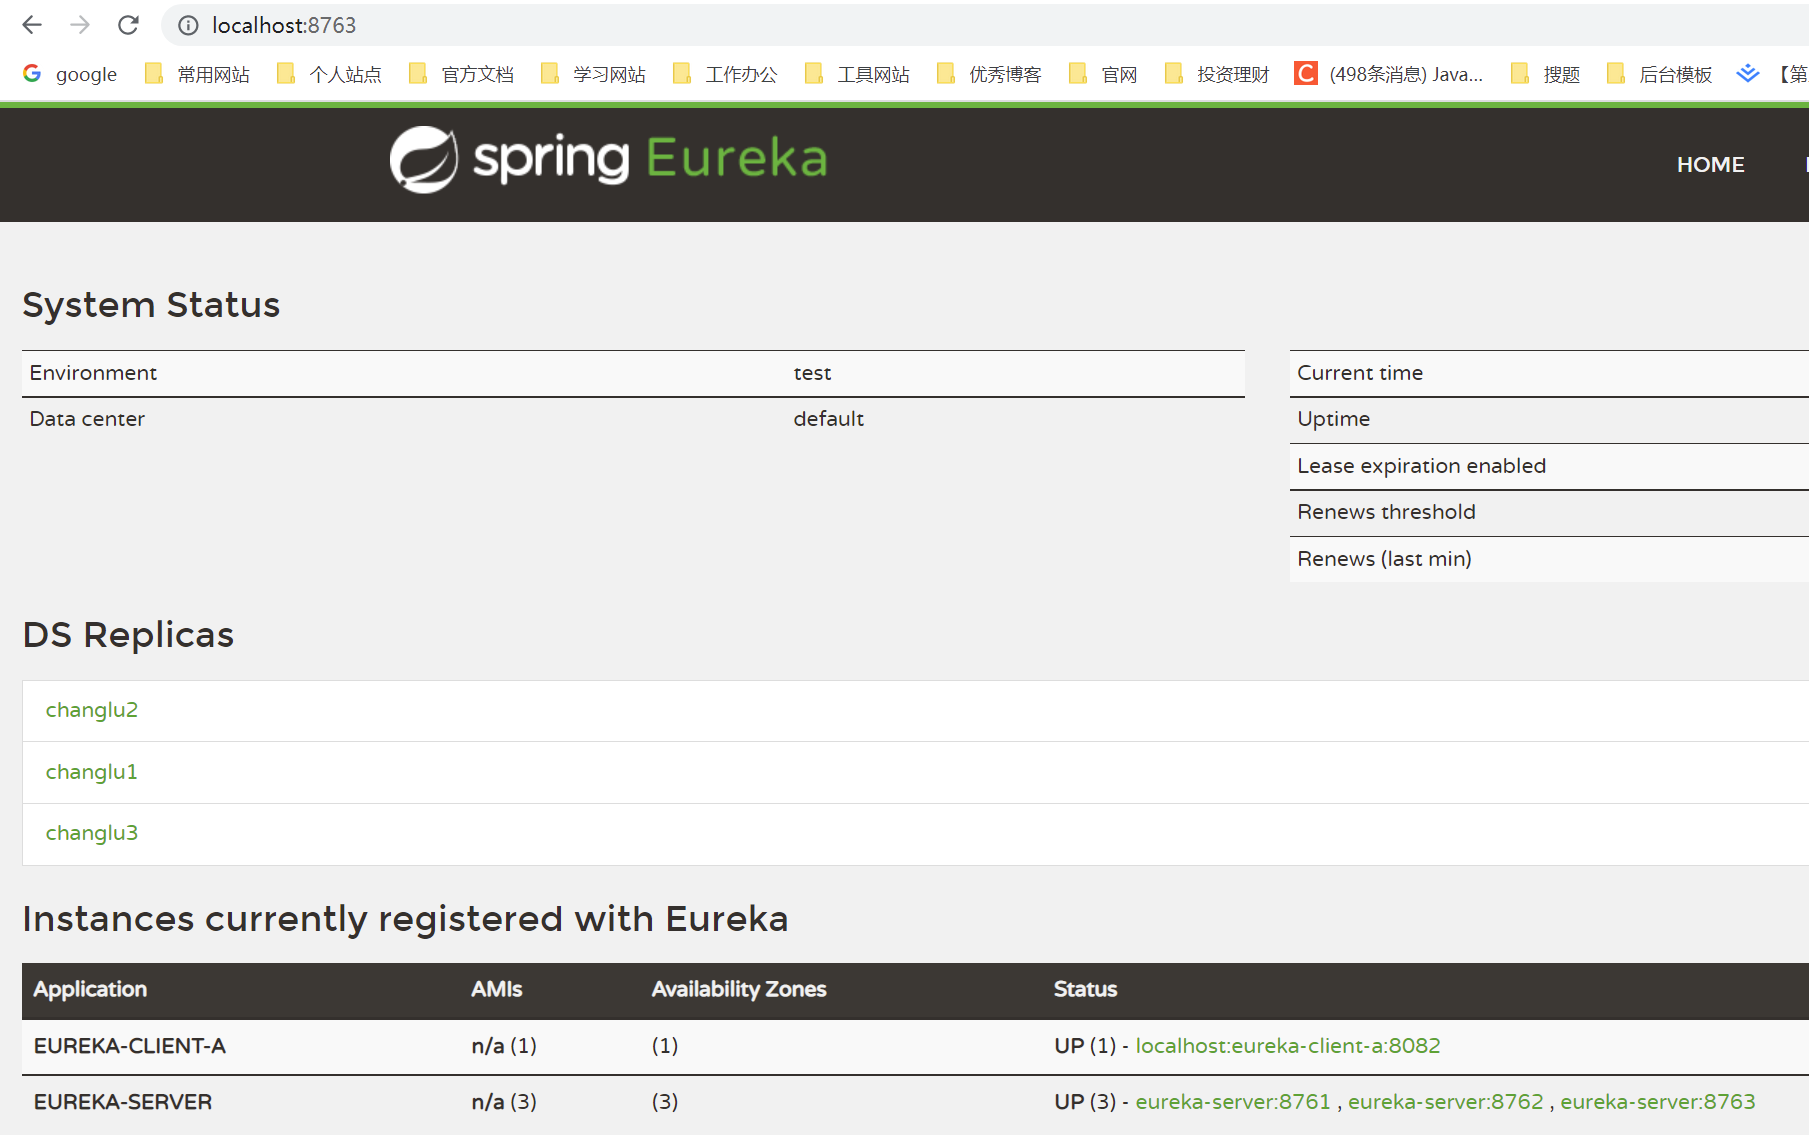Image resolution: width=1809 pixels, height=1135 pixels.
Task: Click the browser back arrow
Action: [x=32, y=25]
